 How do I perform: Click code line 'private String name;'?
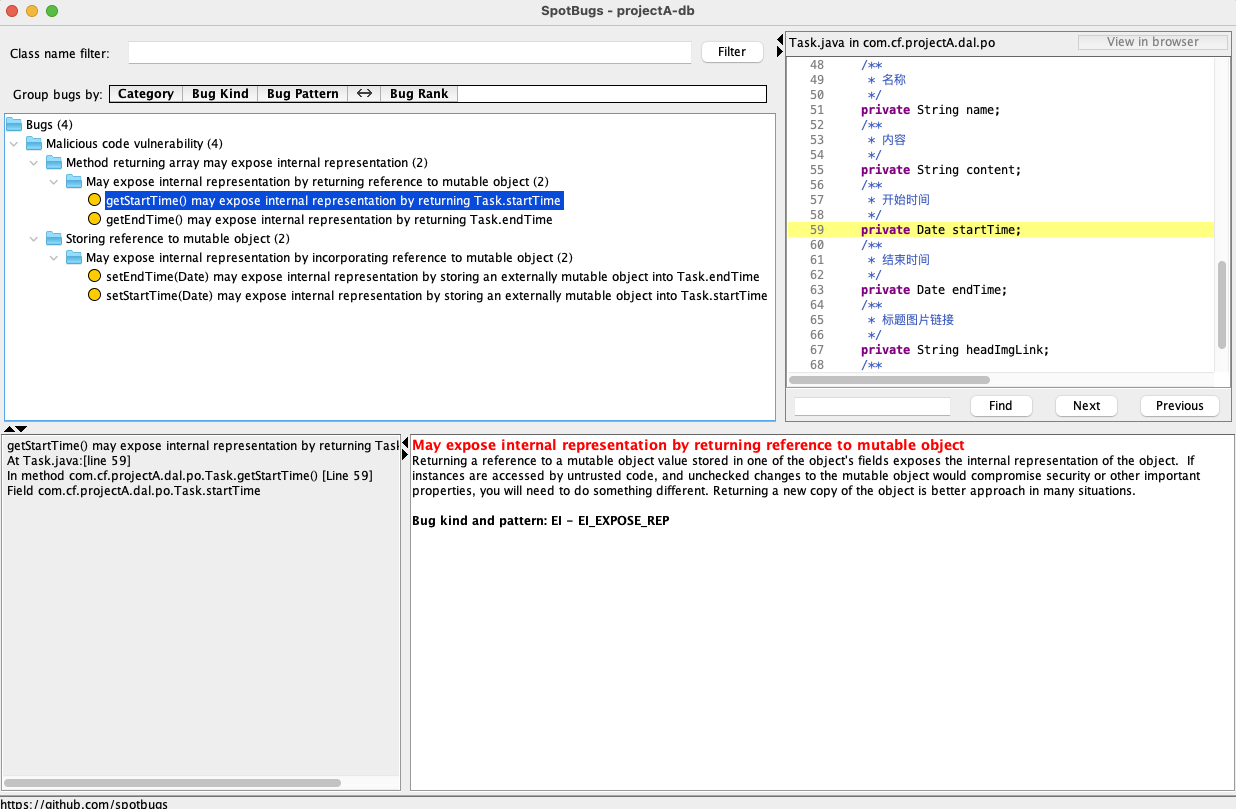(930, 110)
